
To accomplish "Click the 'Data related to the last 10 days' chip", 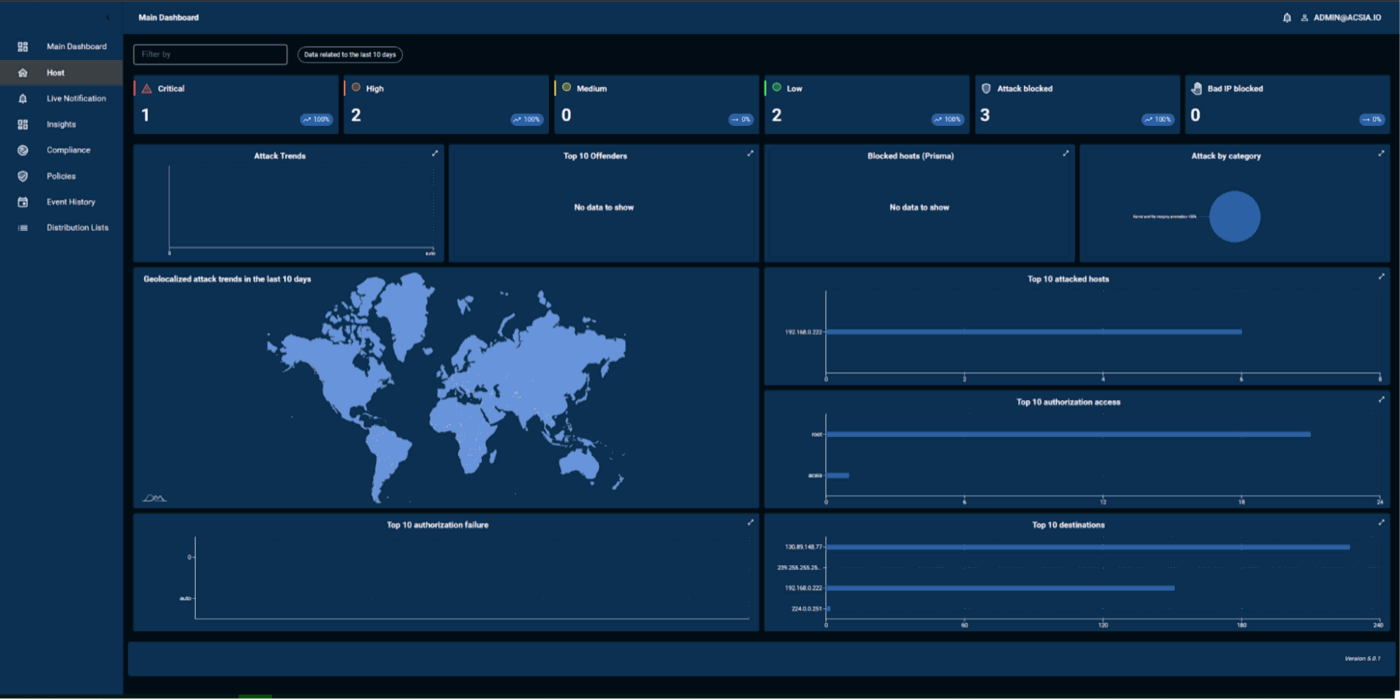I will coord(350,54).
